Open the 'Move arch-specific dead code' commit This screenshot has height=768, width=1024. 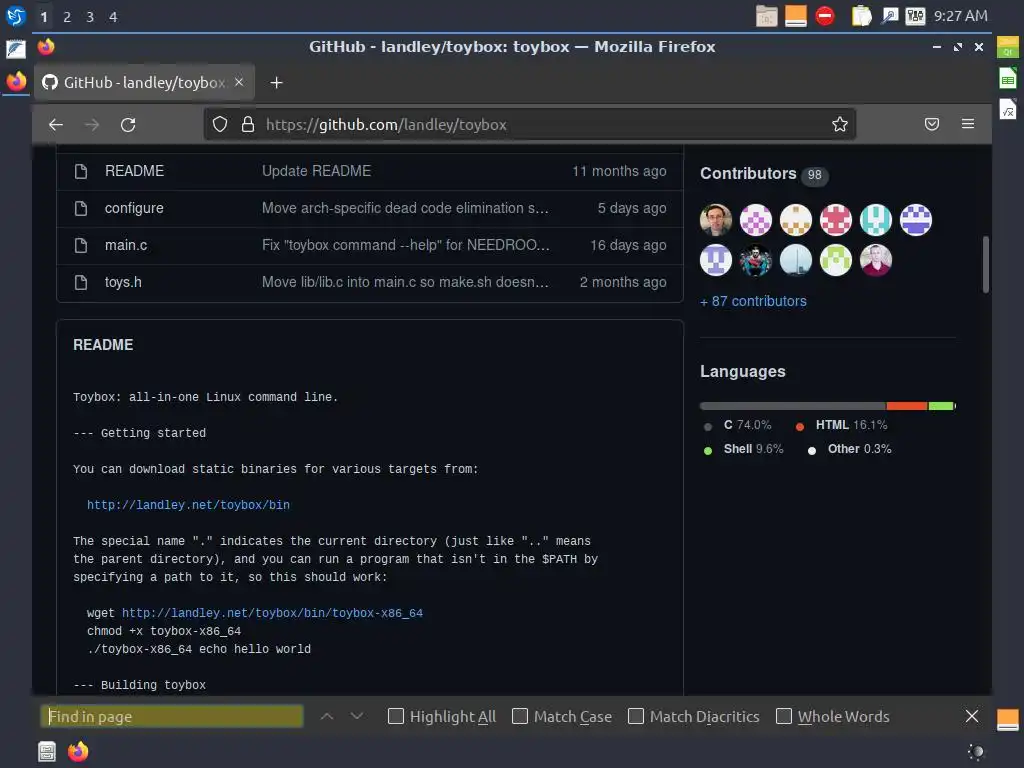click(x=405, y=208)
